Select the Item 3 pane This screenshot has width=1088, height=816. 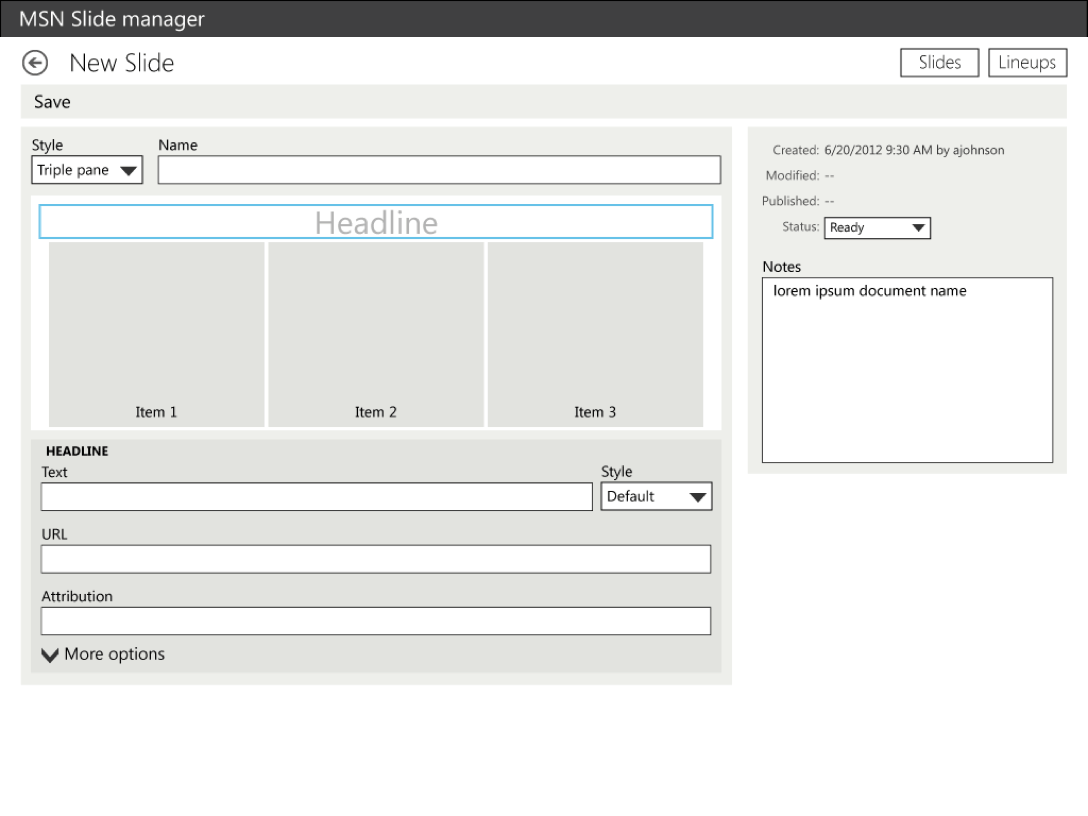coord(595,334)
